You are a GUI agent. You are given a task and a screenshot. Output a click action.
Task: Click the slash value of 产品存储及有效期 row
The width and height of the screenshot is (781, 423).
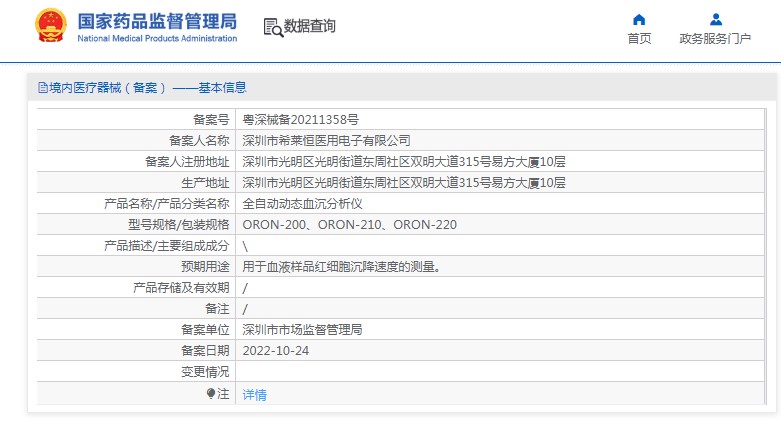pyautogui.click(x=245, y=288)
